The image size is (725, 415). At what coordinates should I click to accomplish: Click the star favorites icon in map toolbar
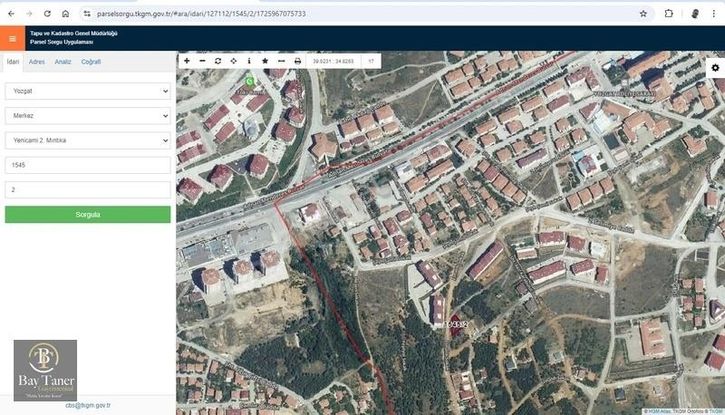pyautogui.click(x=265, y=61)
